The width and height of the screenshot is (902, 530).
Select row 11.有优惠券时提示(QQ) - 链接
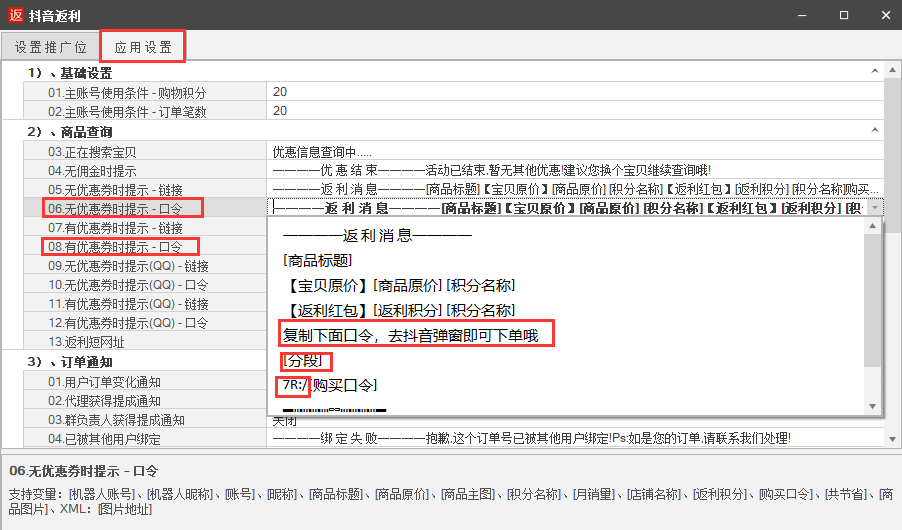144,303
